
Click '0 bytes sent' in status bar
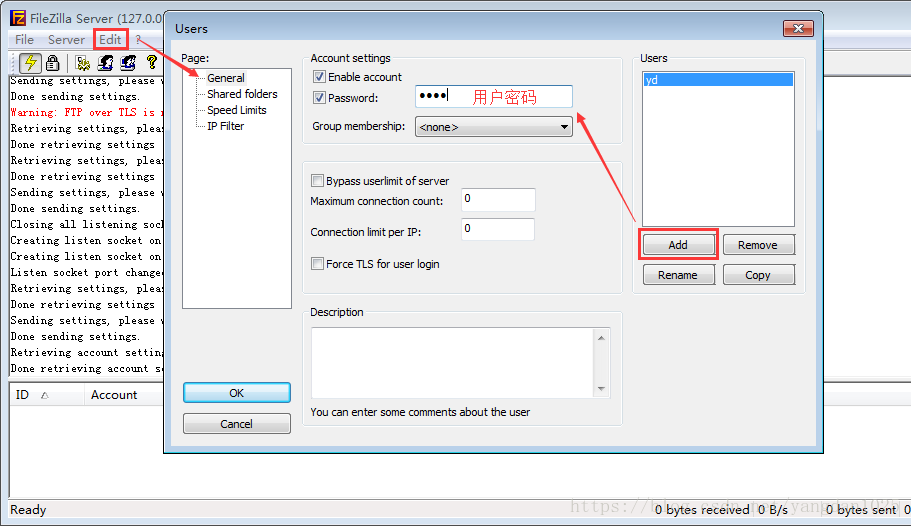pyautogui.click(x=860, y=510)
